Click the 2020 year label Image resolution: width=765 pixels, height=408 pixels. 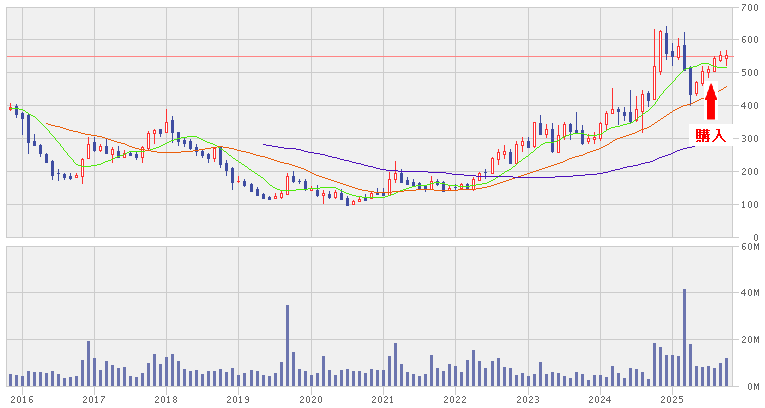click(311, 399)
